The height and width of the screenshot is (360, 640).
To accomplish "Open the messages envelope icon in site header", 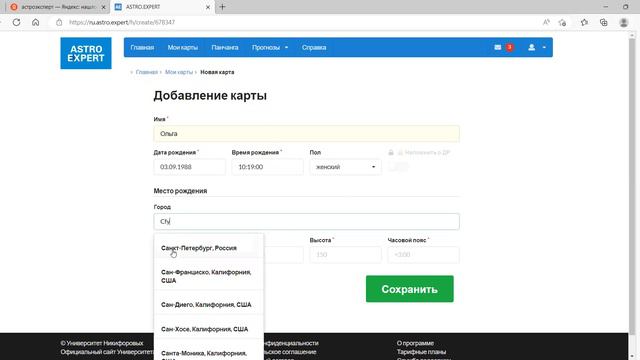I will click(x=498, y=47).
